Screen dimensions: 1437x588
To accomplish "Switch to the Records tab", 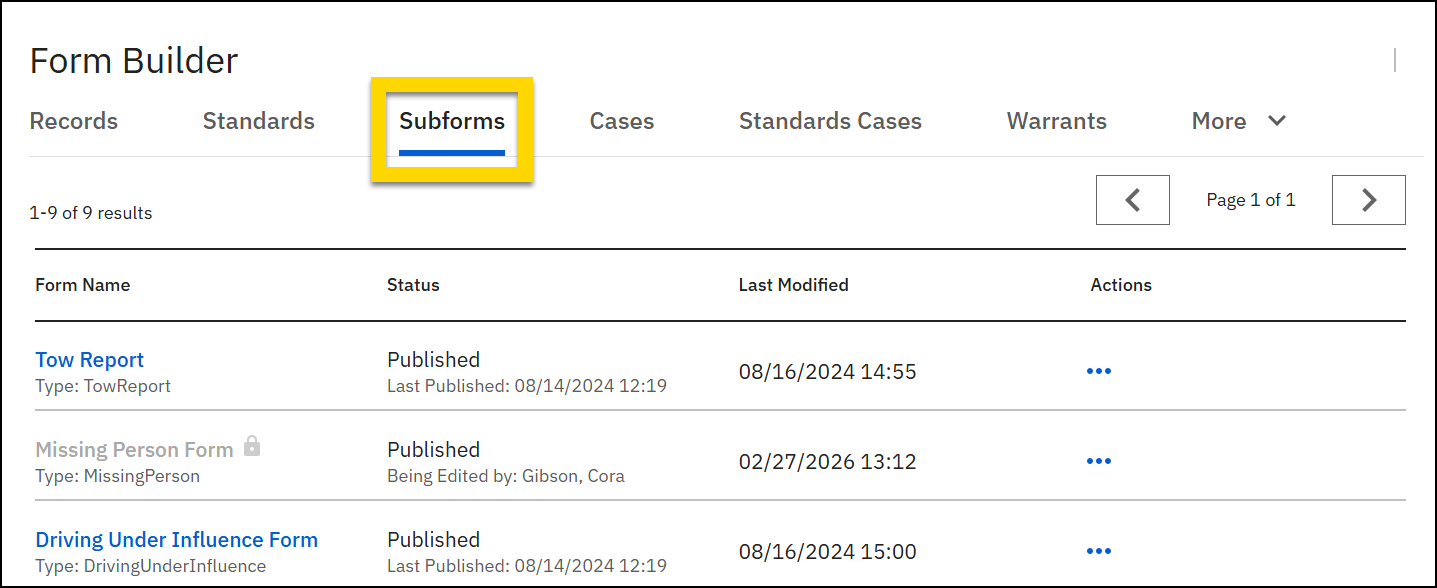I will [74, 121].
